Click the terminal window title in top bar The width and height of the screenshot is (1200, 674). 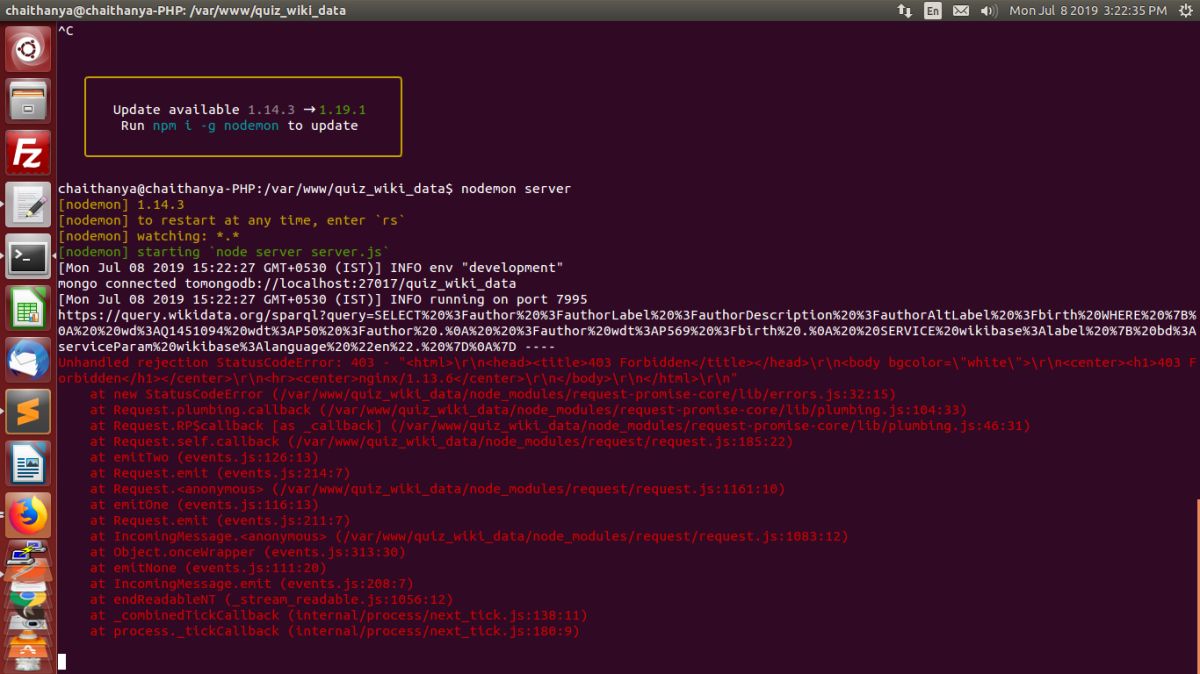tap(176, 10)
